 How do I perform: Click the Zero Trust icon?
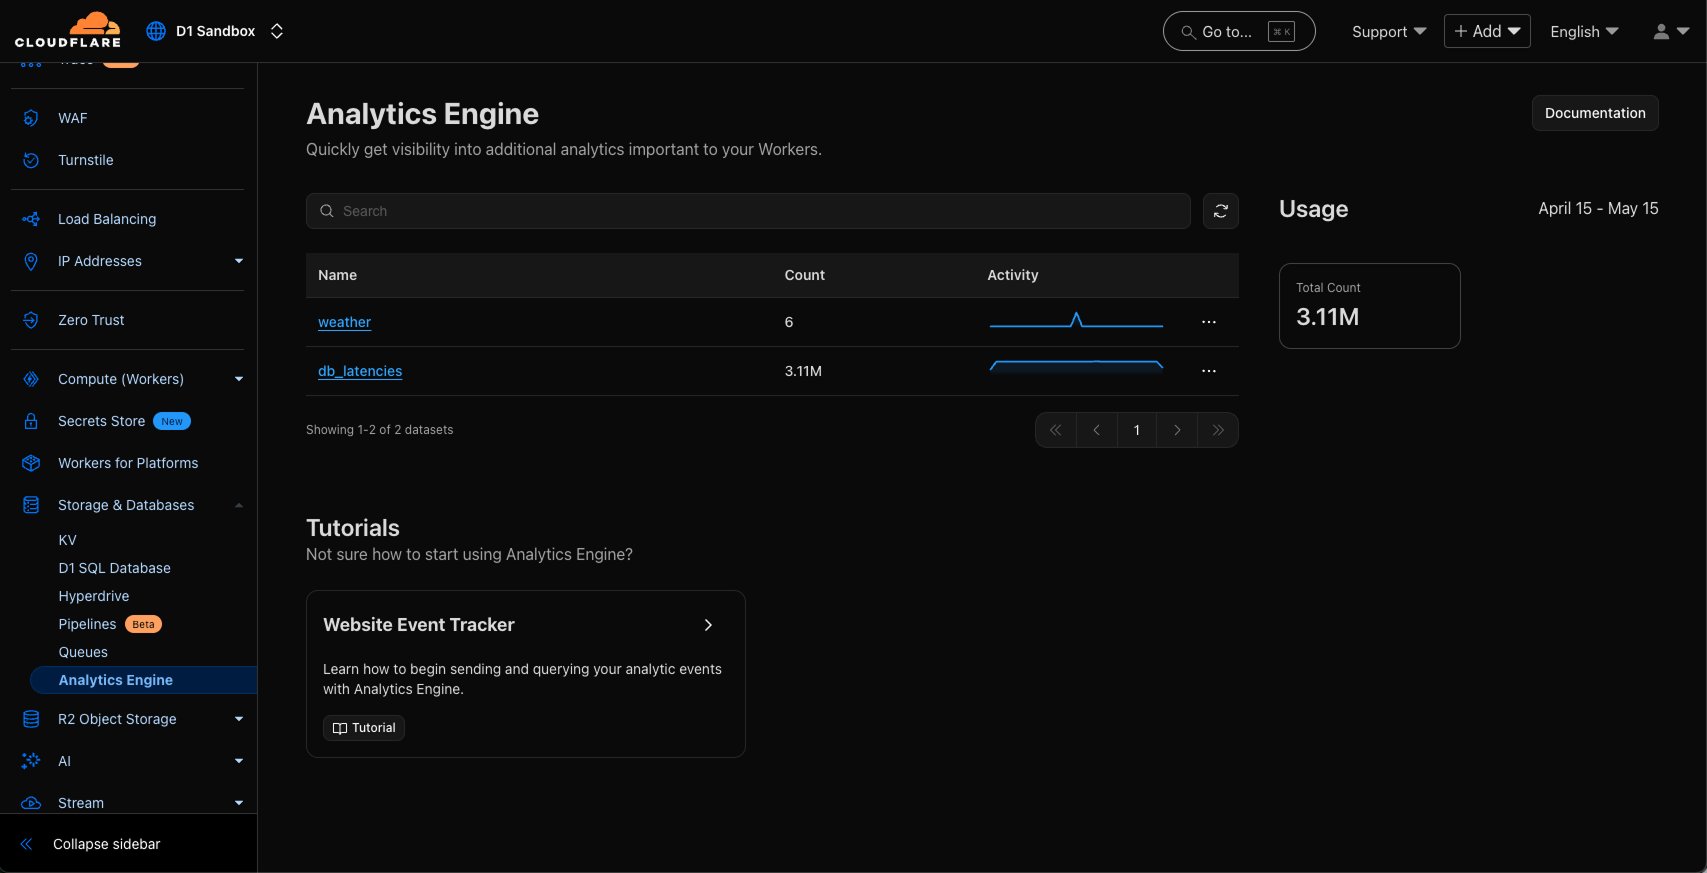(x=31, y=320)
